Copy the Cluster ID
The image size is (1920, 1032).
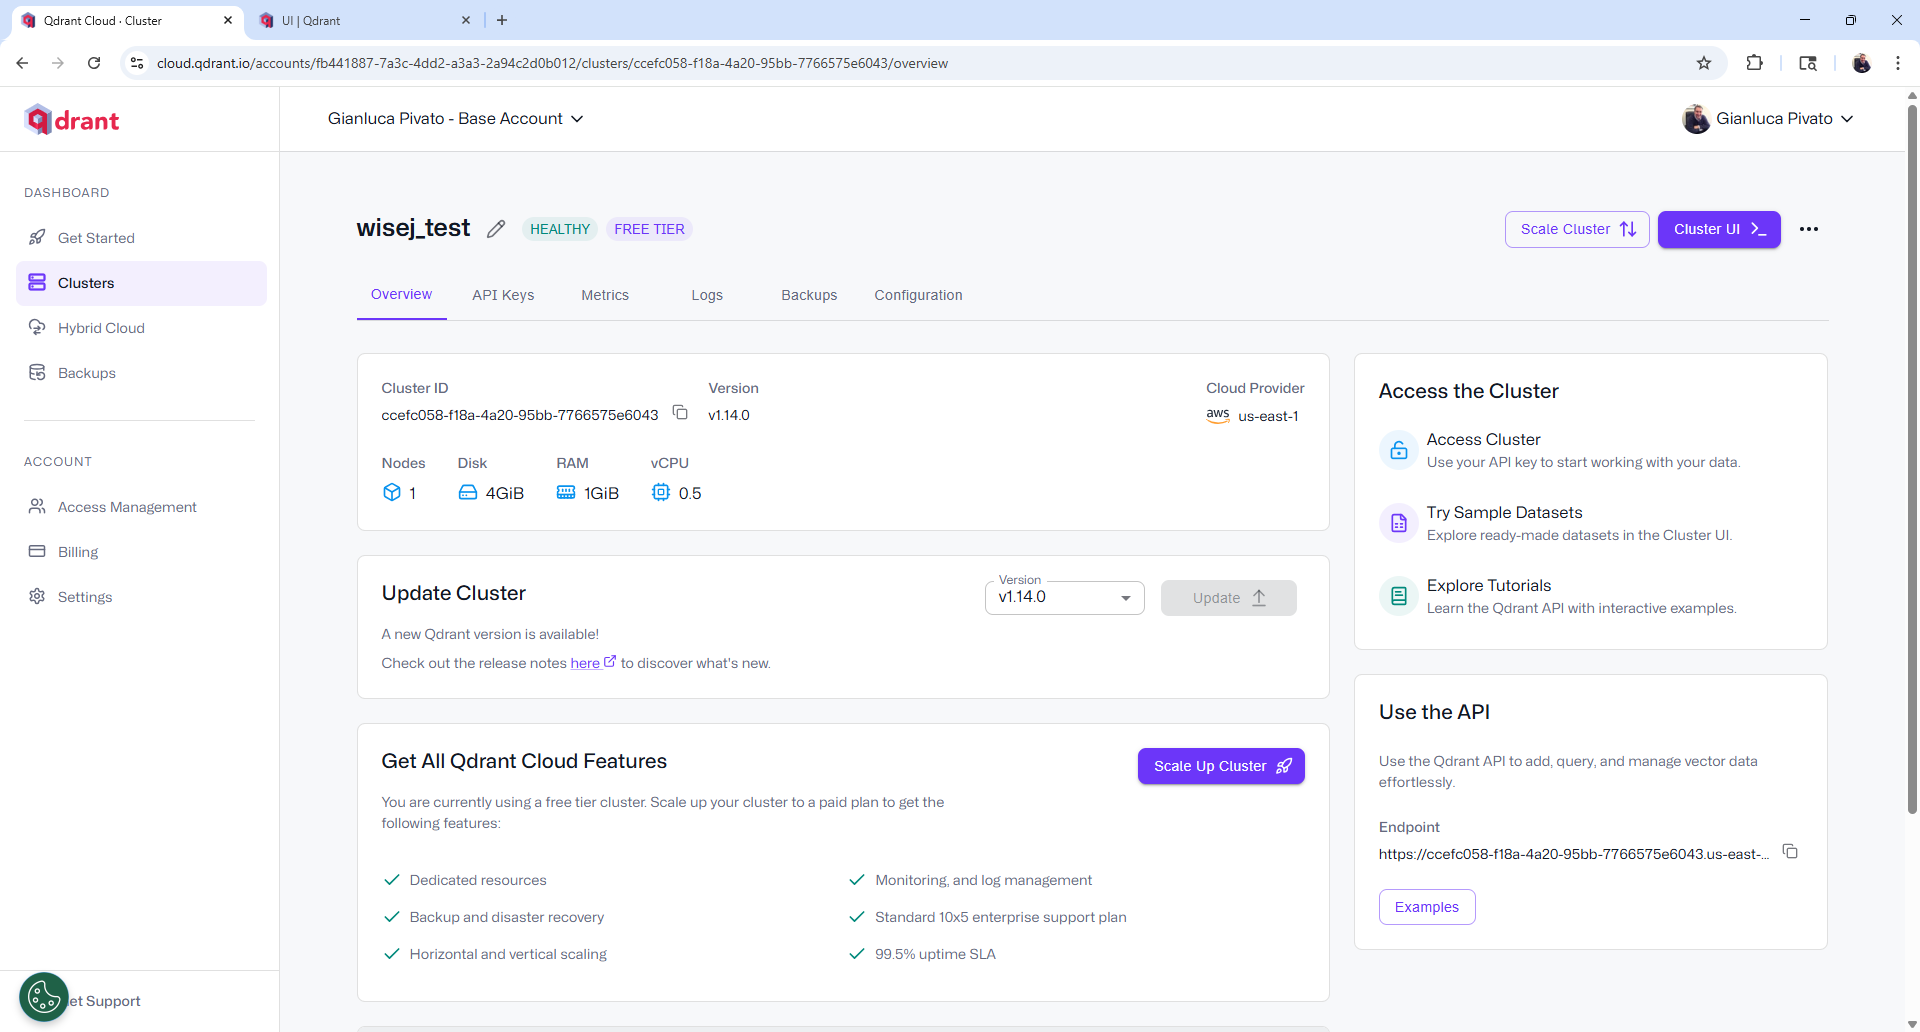[680, 413]
